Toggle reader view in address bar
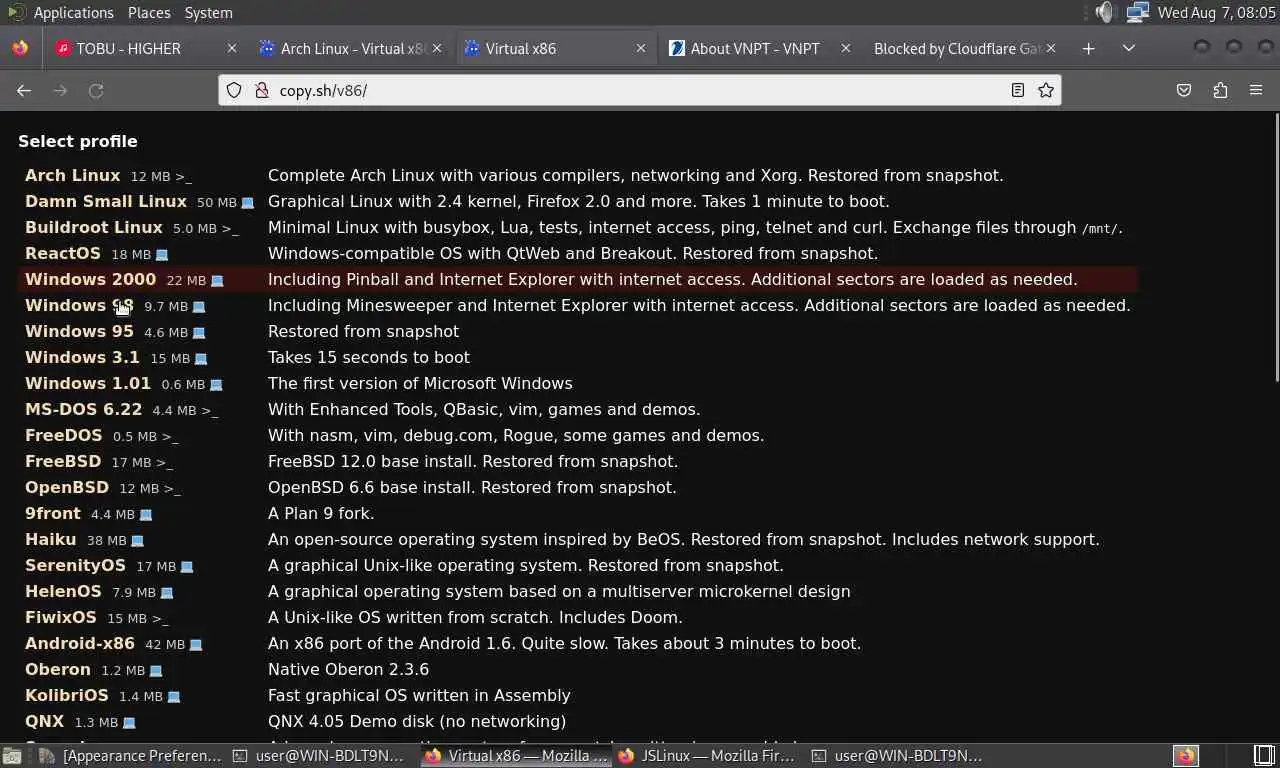 point(1017,90)
